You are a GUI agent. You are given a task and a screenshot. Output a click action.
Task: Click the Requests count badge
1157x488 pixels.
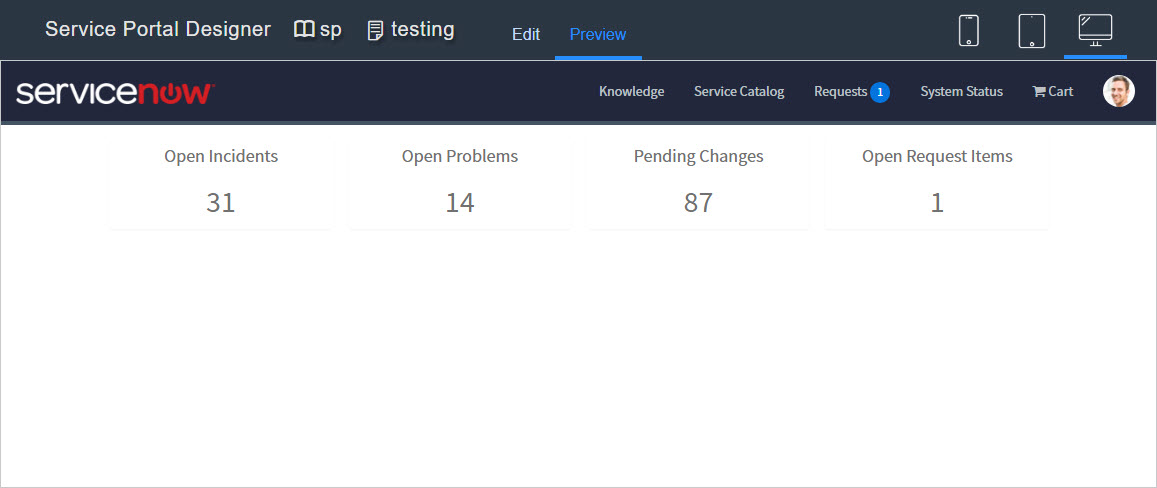[880, 92]
